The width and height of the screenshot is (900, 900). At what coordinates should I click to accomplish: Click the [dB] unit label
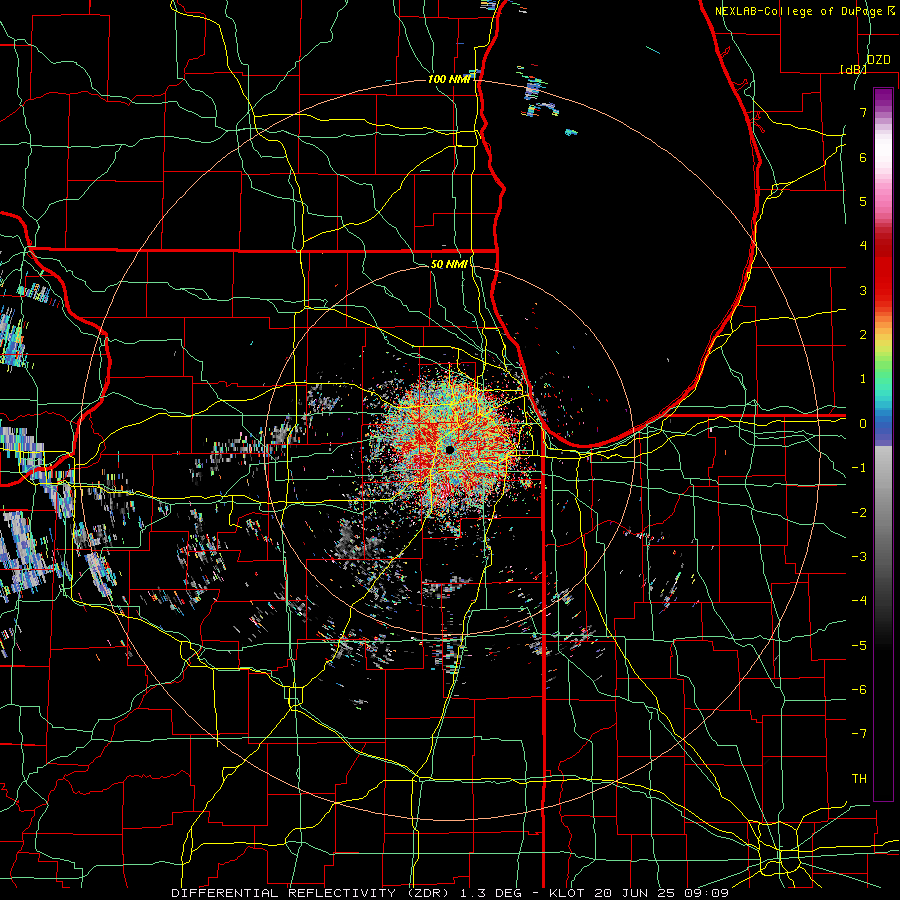tap(853, 69)
